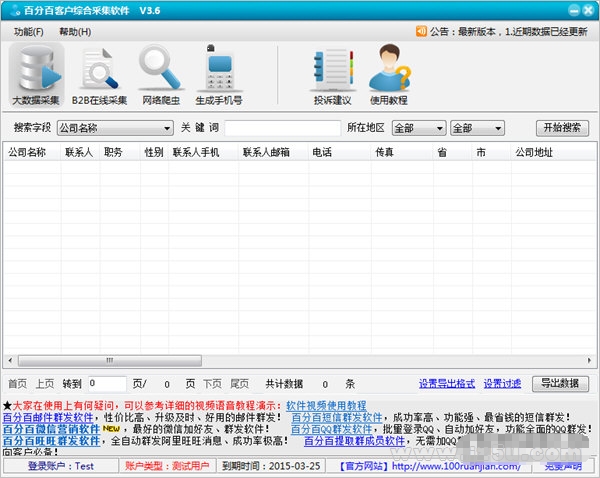Open the 百分百微信营销软件 link

coord(51,429)
